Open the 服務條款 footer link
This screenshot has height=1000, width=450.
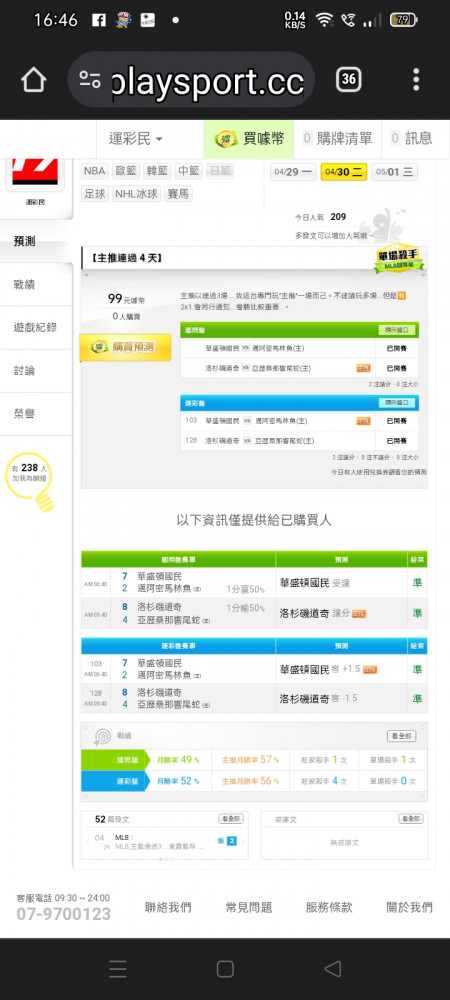tap(329, 907)
